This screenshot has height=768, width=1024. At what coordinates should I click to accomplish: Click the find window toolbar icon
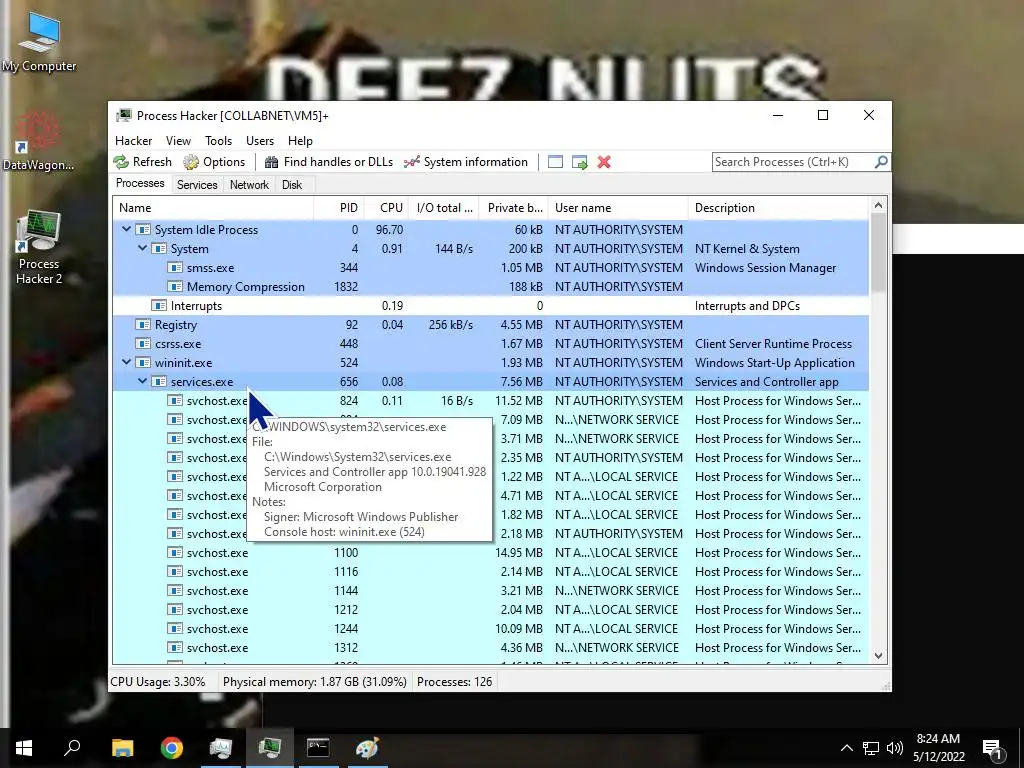tap(555, 162)
